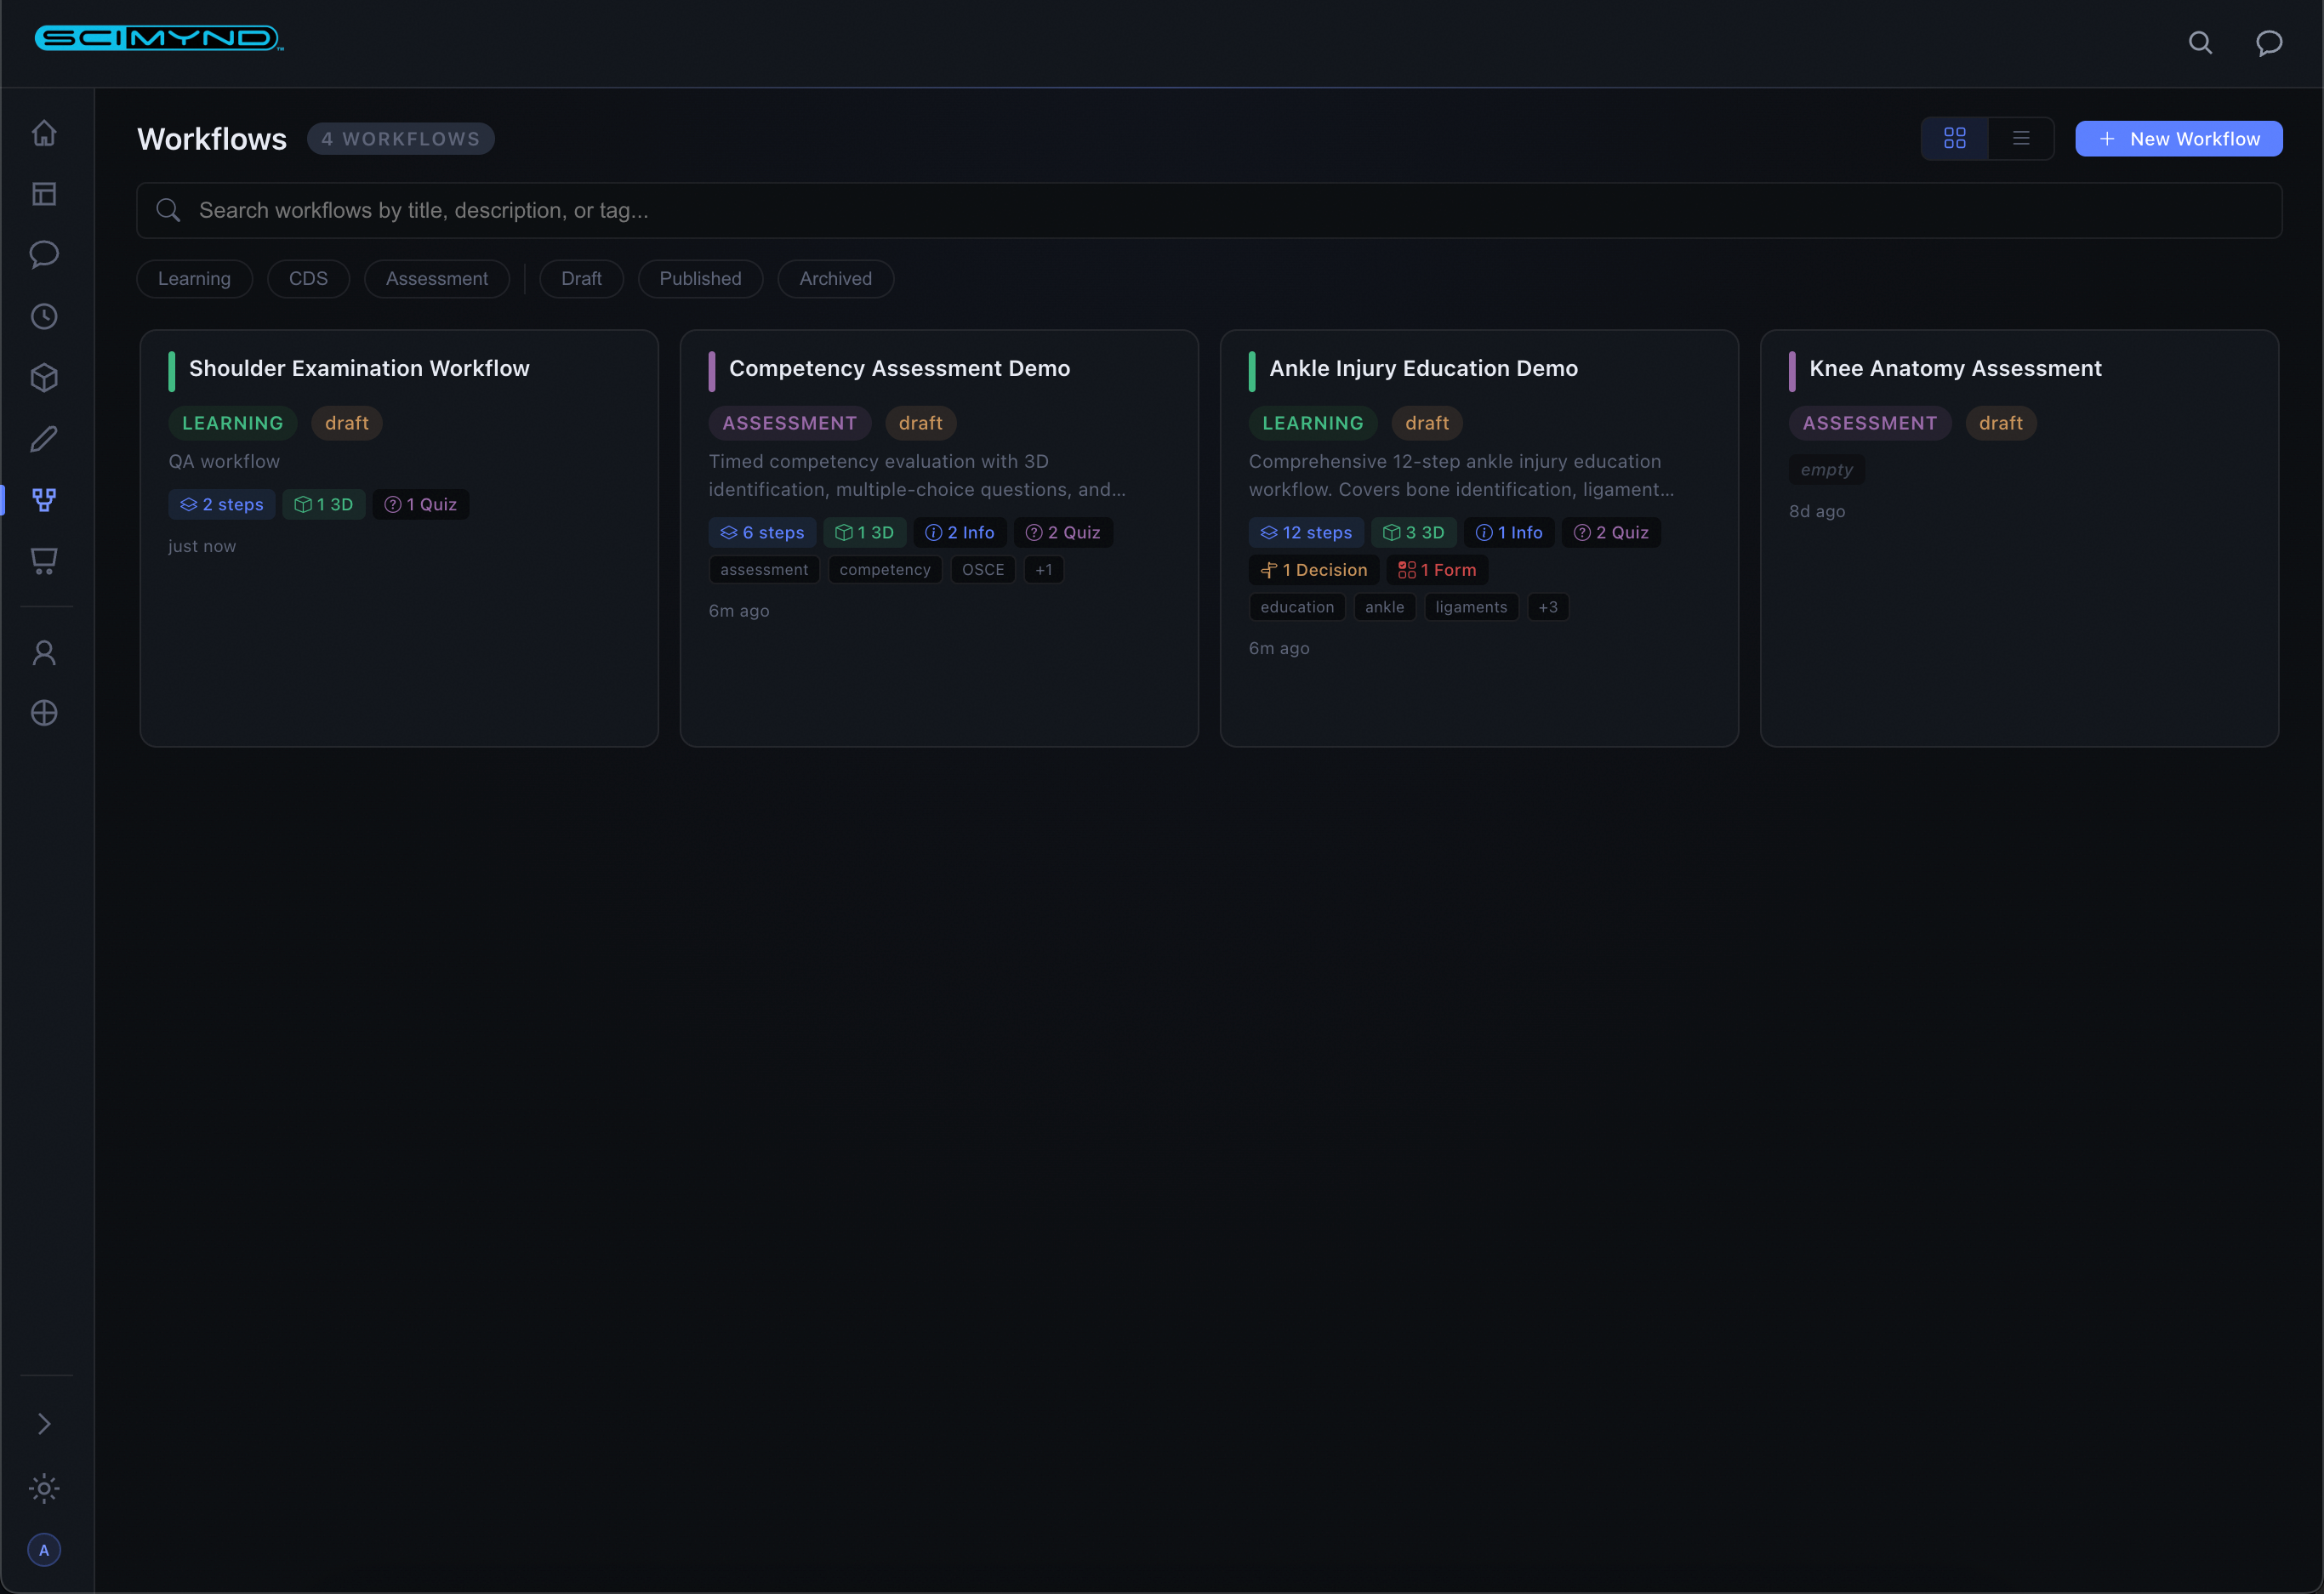
Task: Open the Home icon in sidebar
Action: 44,133
